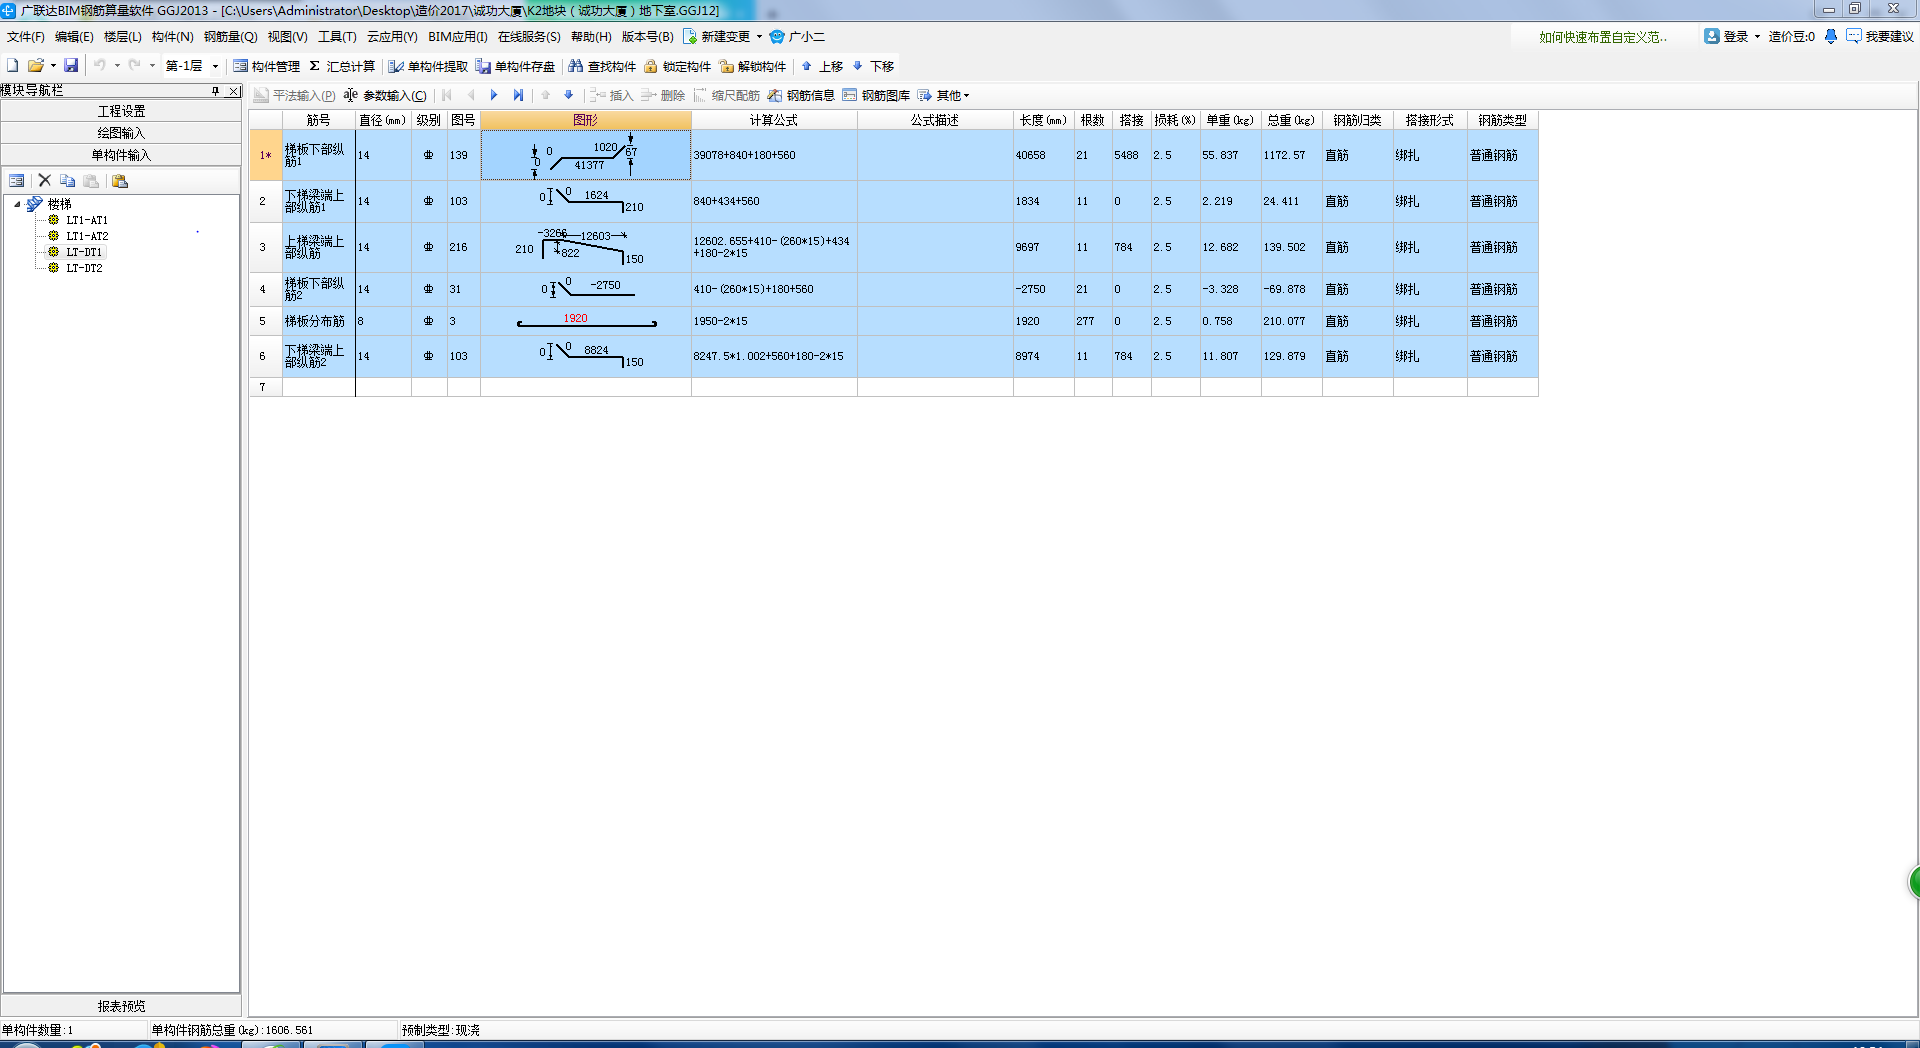Click 我要建议 feedback button
The image size is (1920, 1048).
pos(1880,37)
